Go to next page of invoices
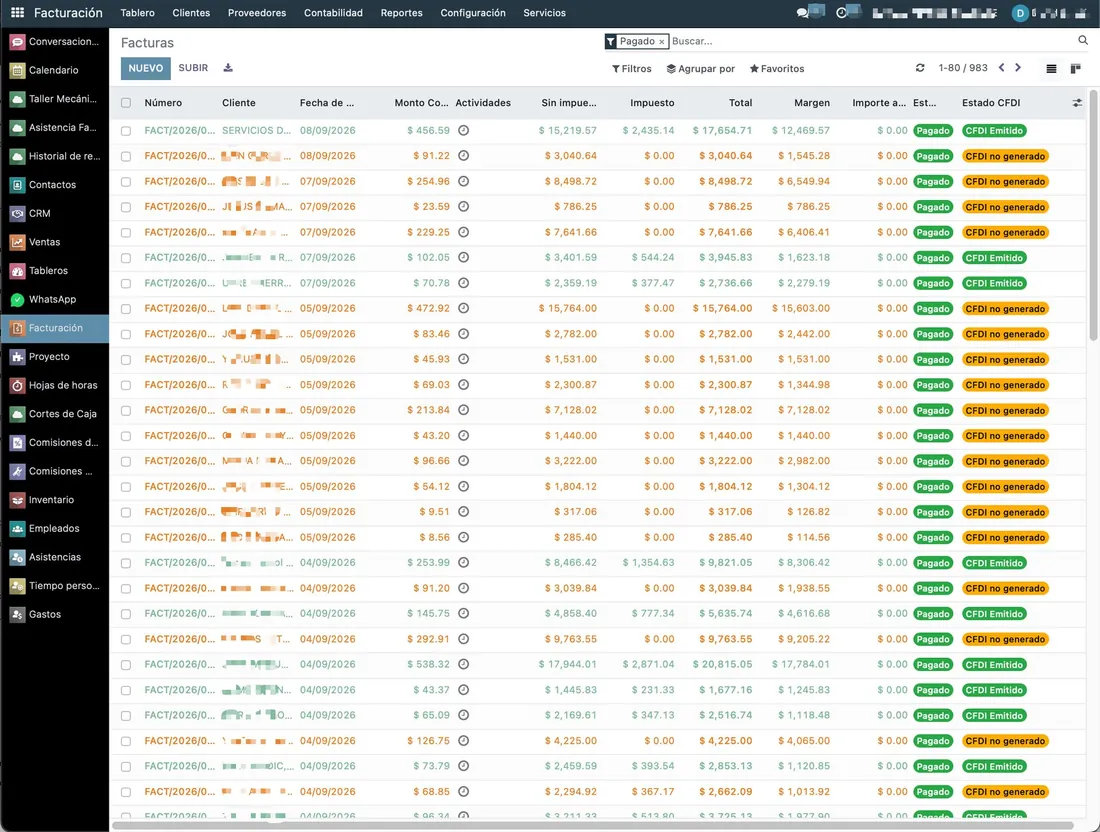 [x=1018, y=68]
